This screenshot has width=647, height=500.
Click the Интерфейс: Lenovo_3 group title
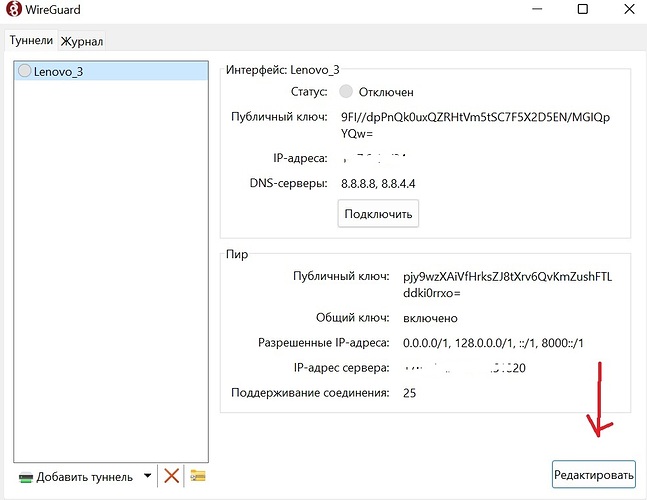click(282, 70)
